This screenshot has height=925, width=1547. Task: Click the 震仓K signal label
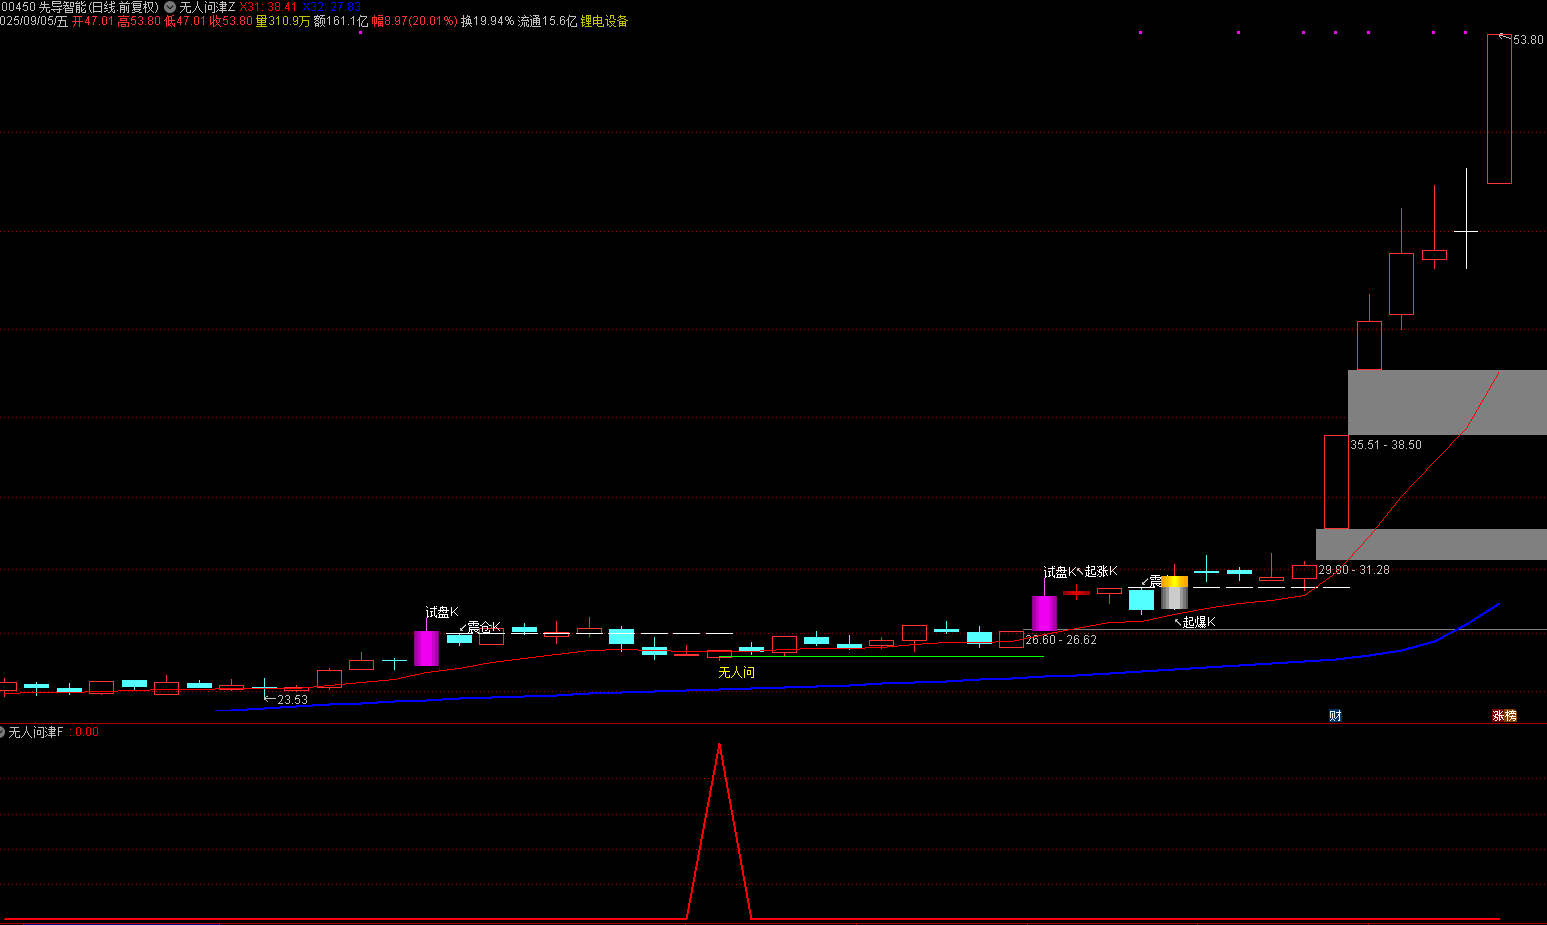click(x=484, y=627)
